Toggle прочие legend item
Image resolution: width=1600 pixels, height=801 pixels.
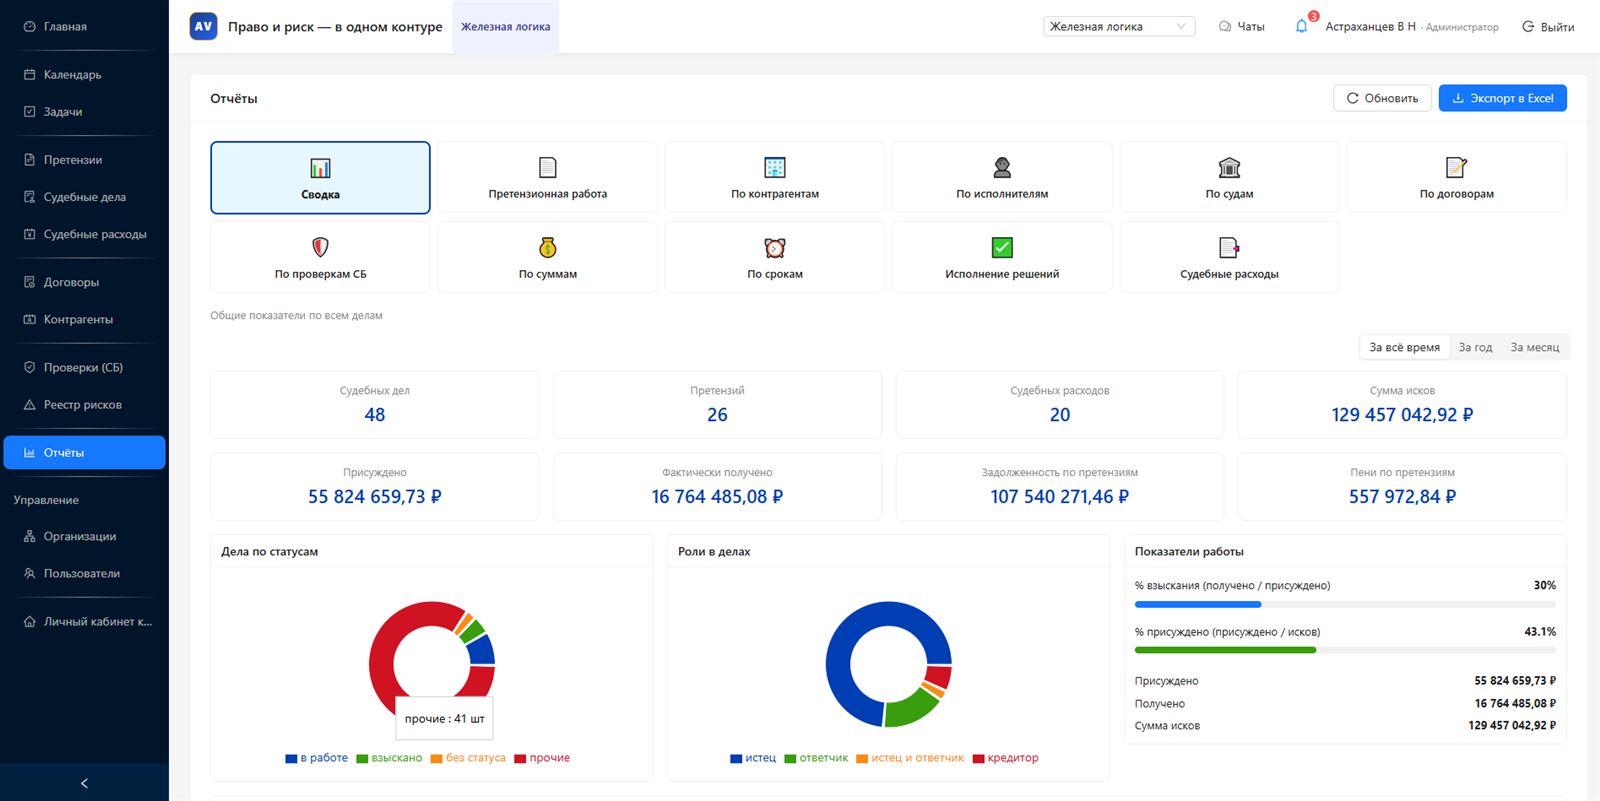point(542,758)
